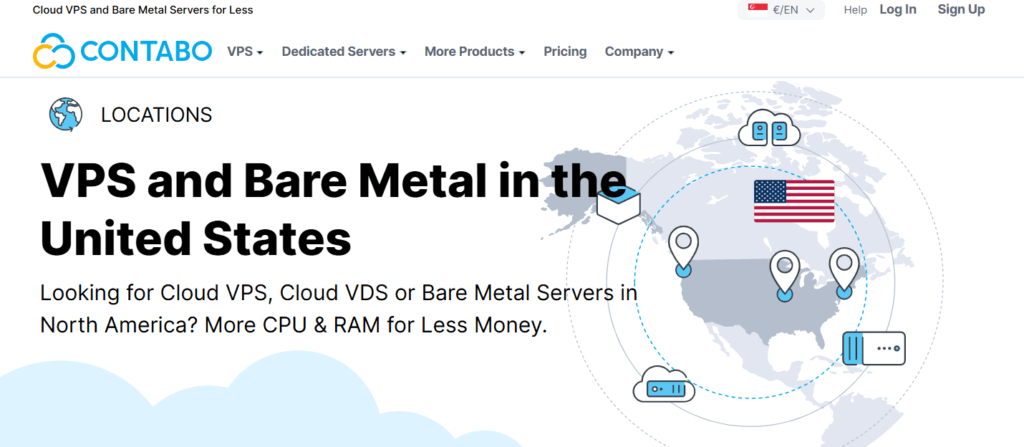Screen dimensions: 1024x447
Task: Click the server rack icon right of map
Action: pyautogui.click(x=874, y=349)
